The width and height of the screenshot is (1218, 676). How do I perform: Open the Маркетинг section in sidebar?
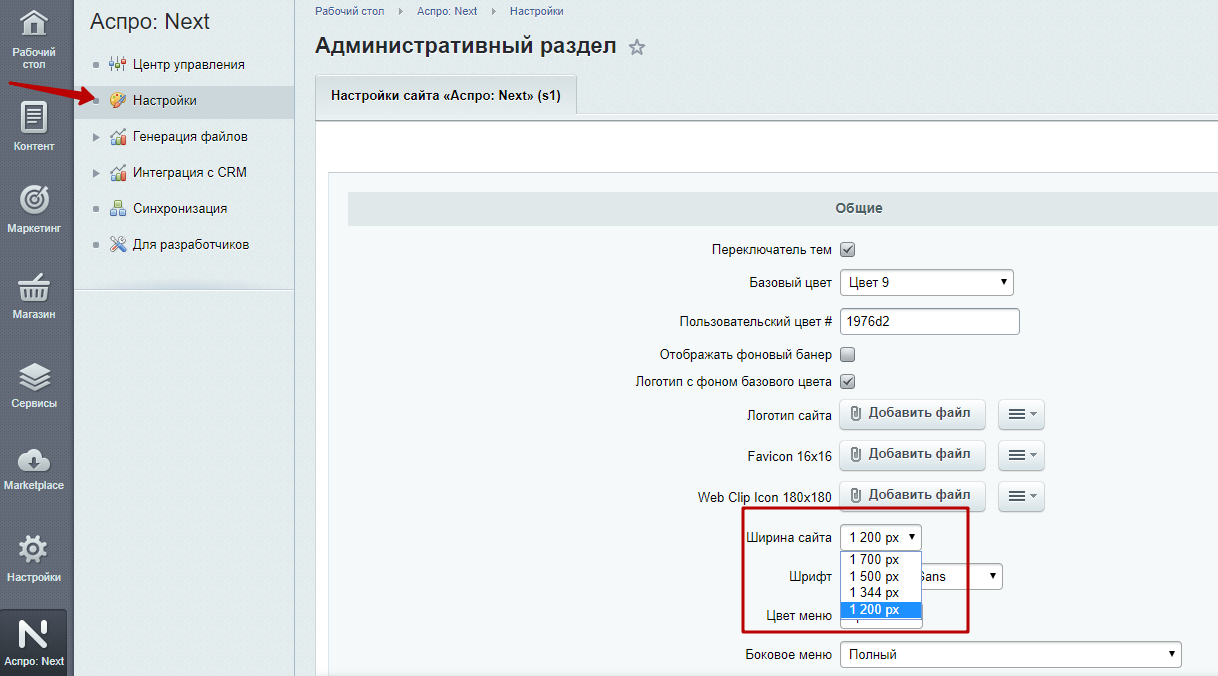click(x=34, y=208)
